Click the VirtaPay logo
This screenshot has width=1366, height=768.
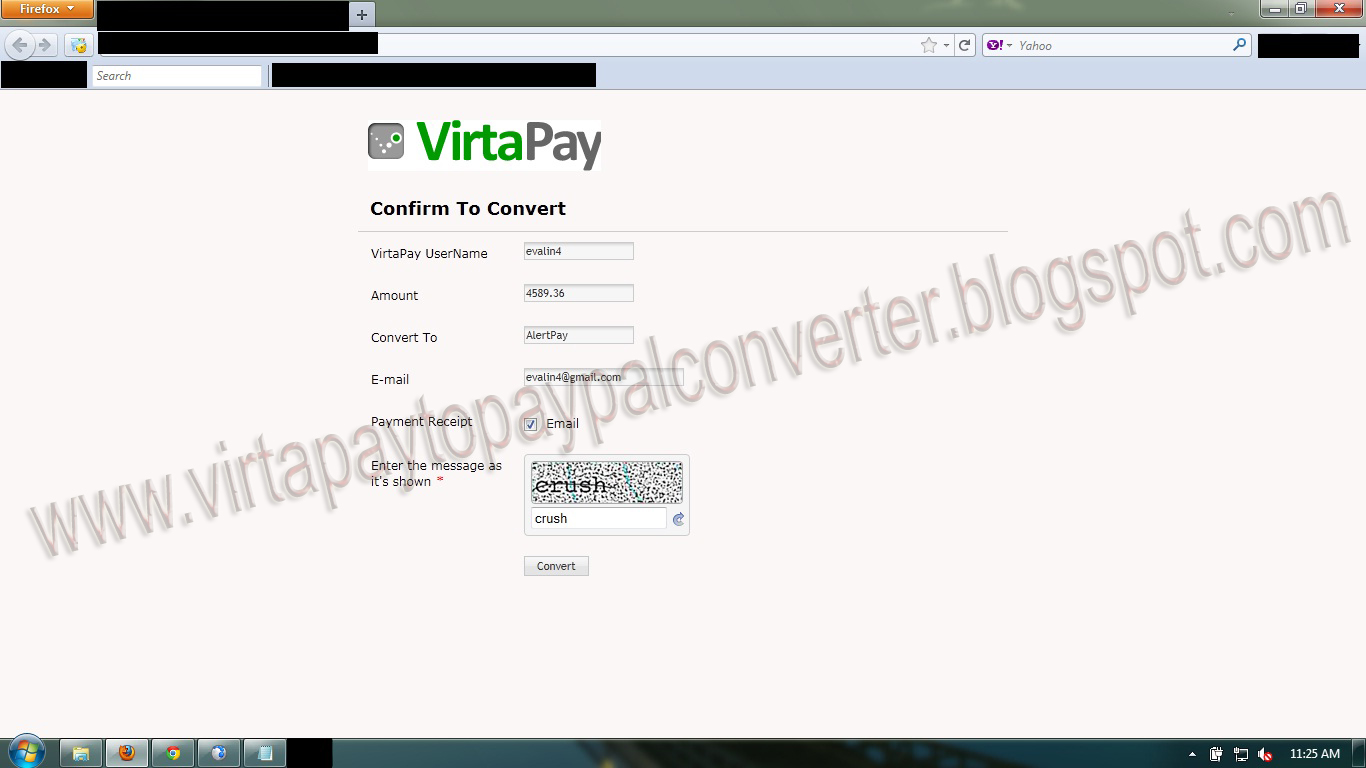[485, 143]
